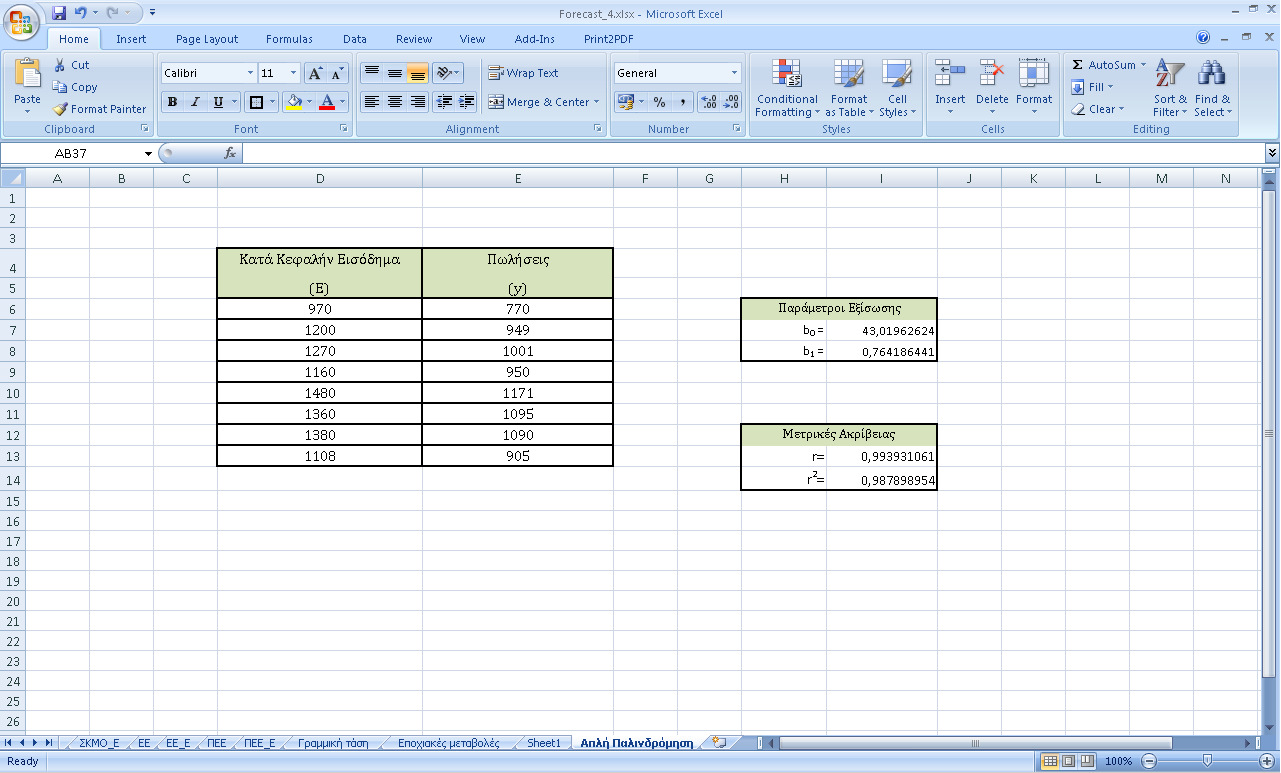
Task: Open the Number Format General dropdown
Action: (x=734, y=73)
